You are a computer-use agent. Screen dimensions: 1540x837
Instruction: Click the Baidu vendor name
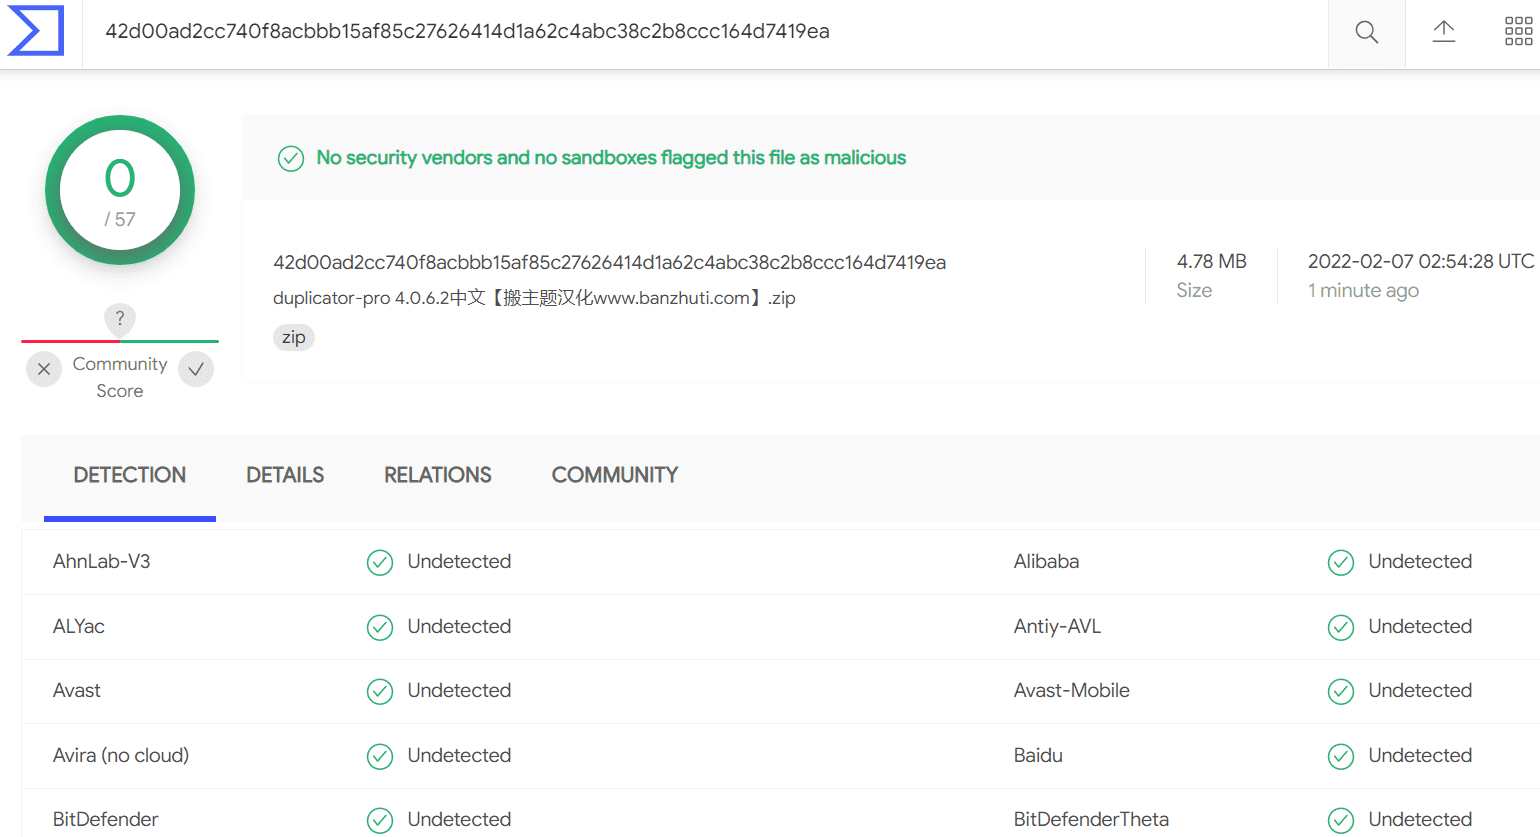(1038, 756)
